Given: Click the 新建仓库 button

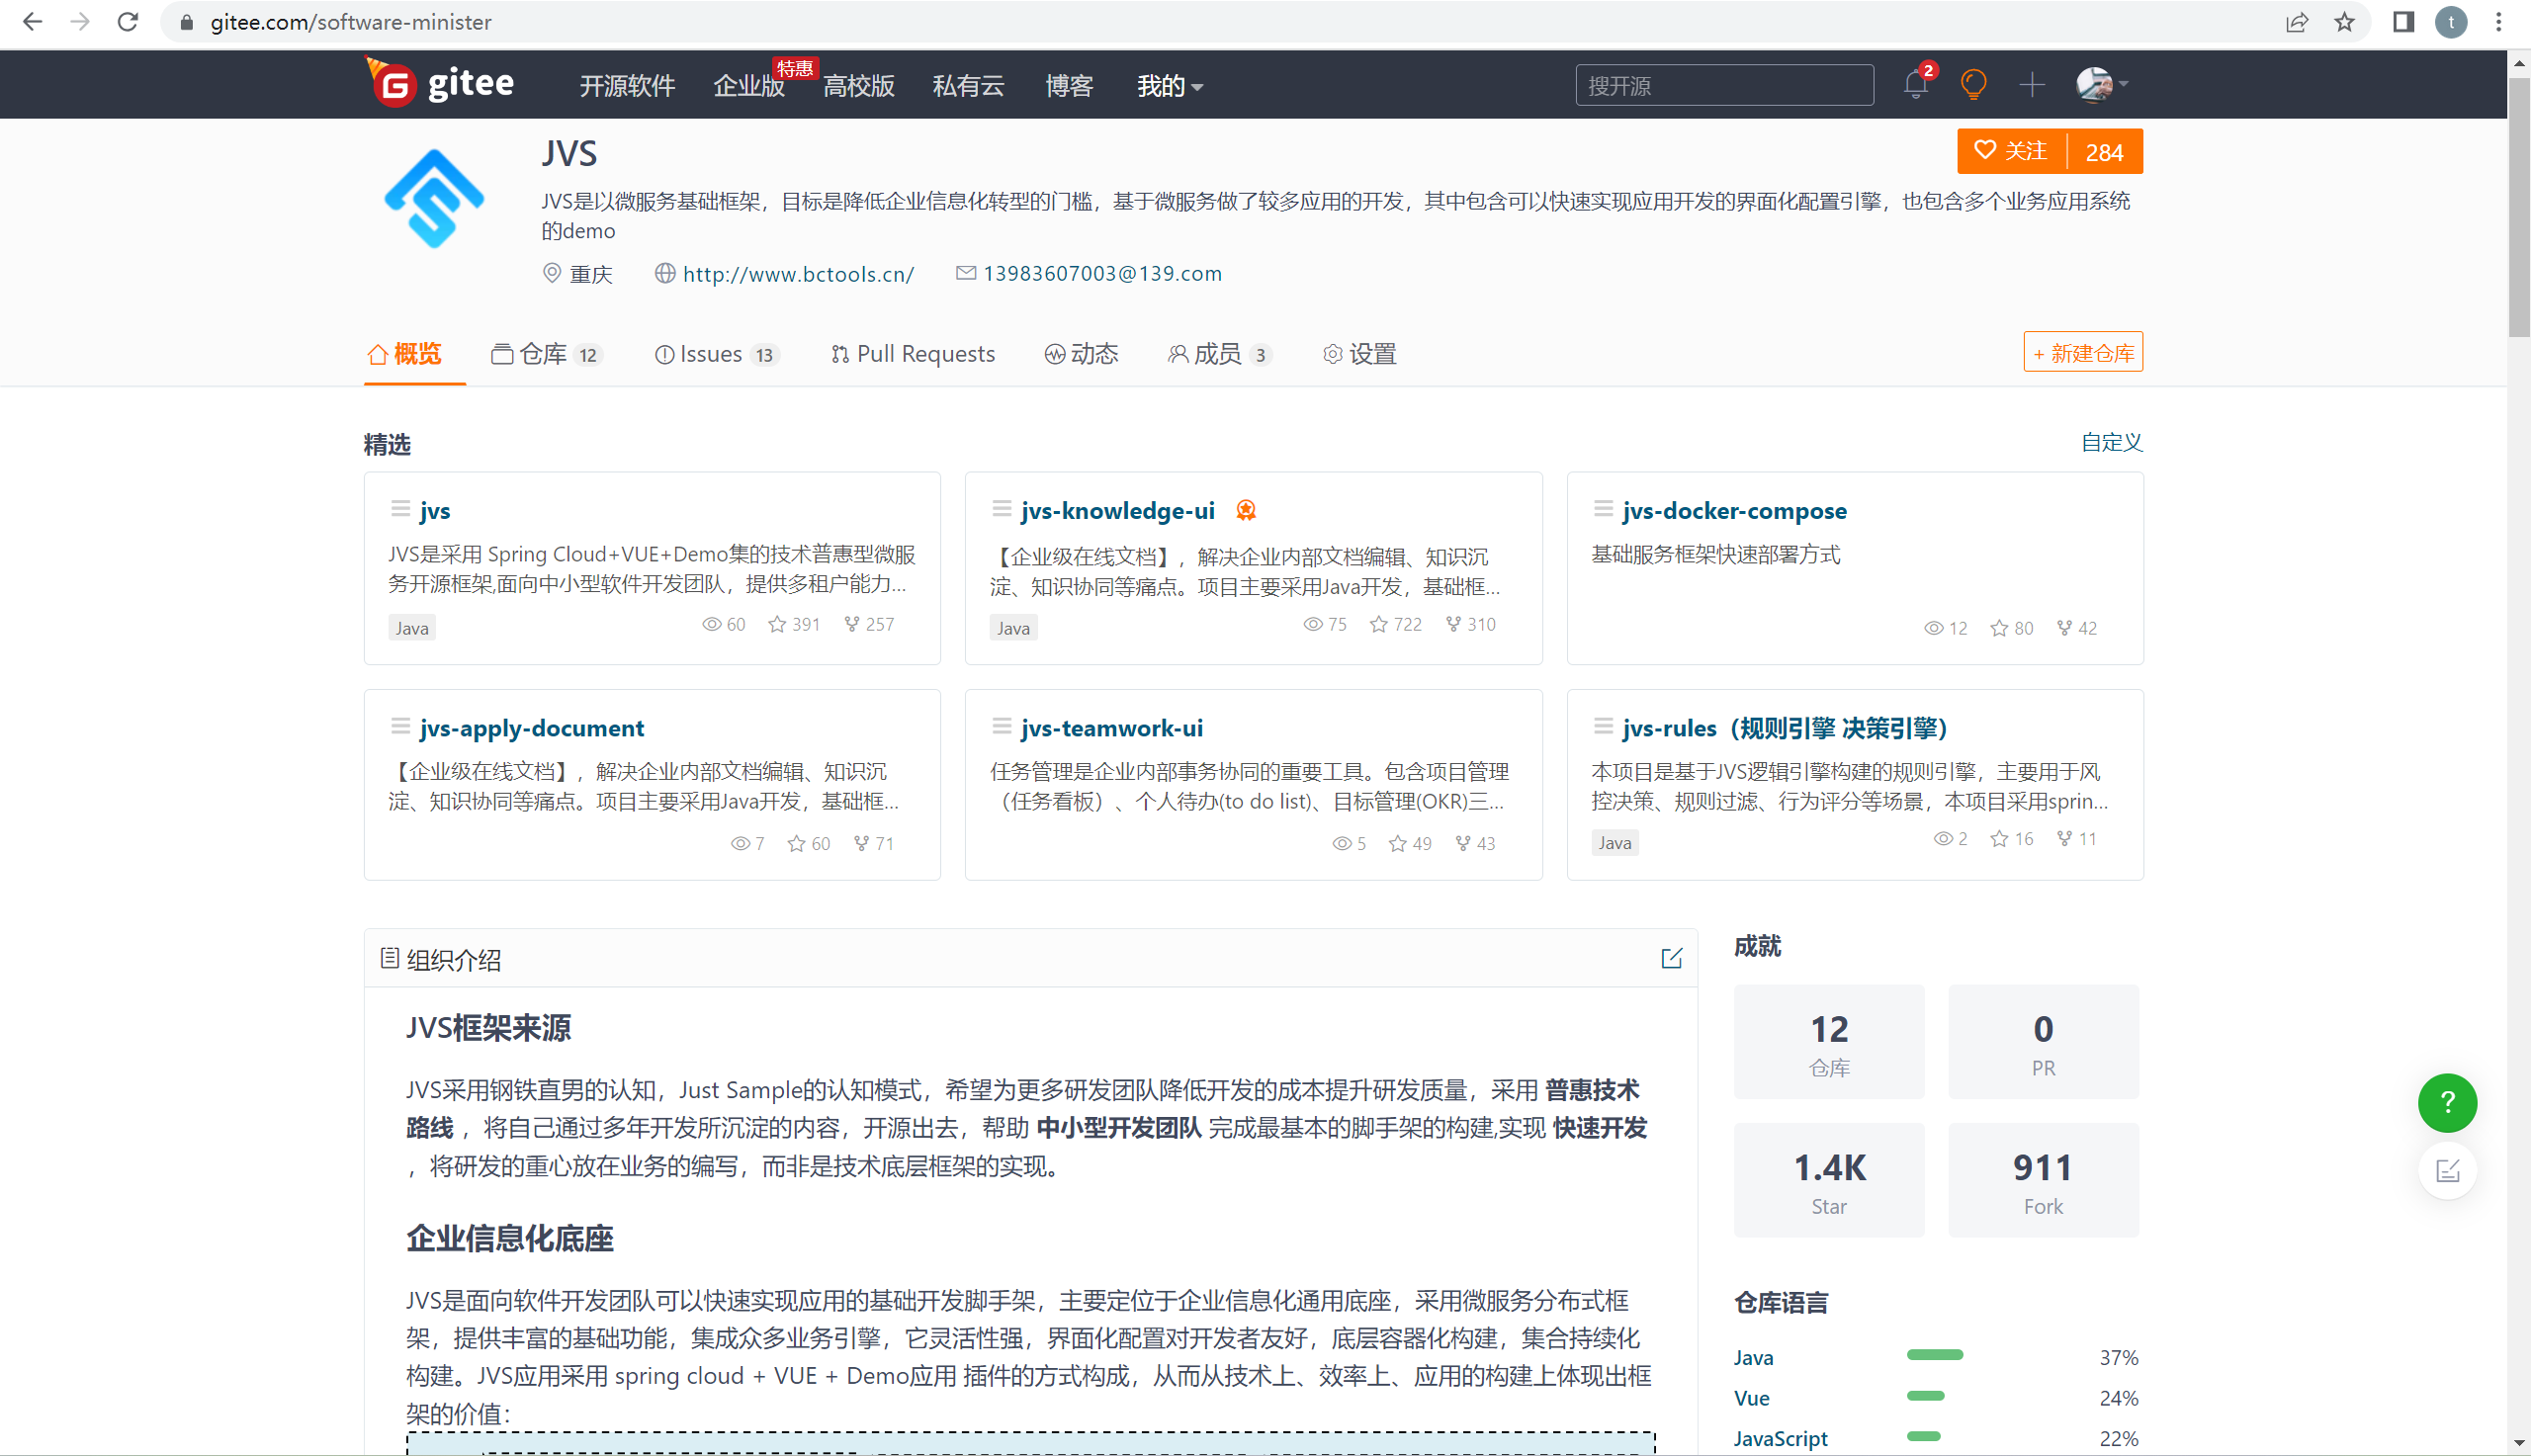Looking at the screenshot, I should pos(2083,352).
